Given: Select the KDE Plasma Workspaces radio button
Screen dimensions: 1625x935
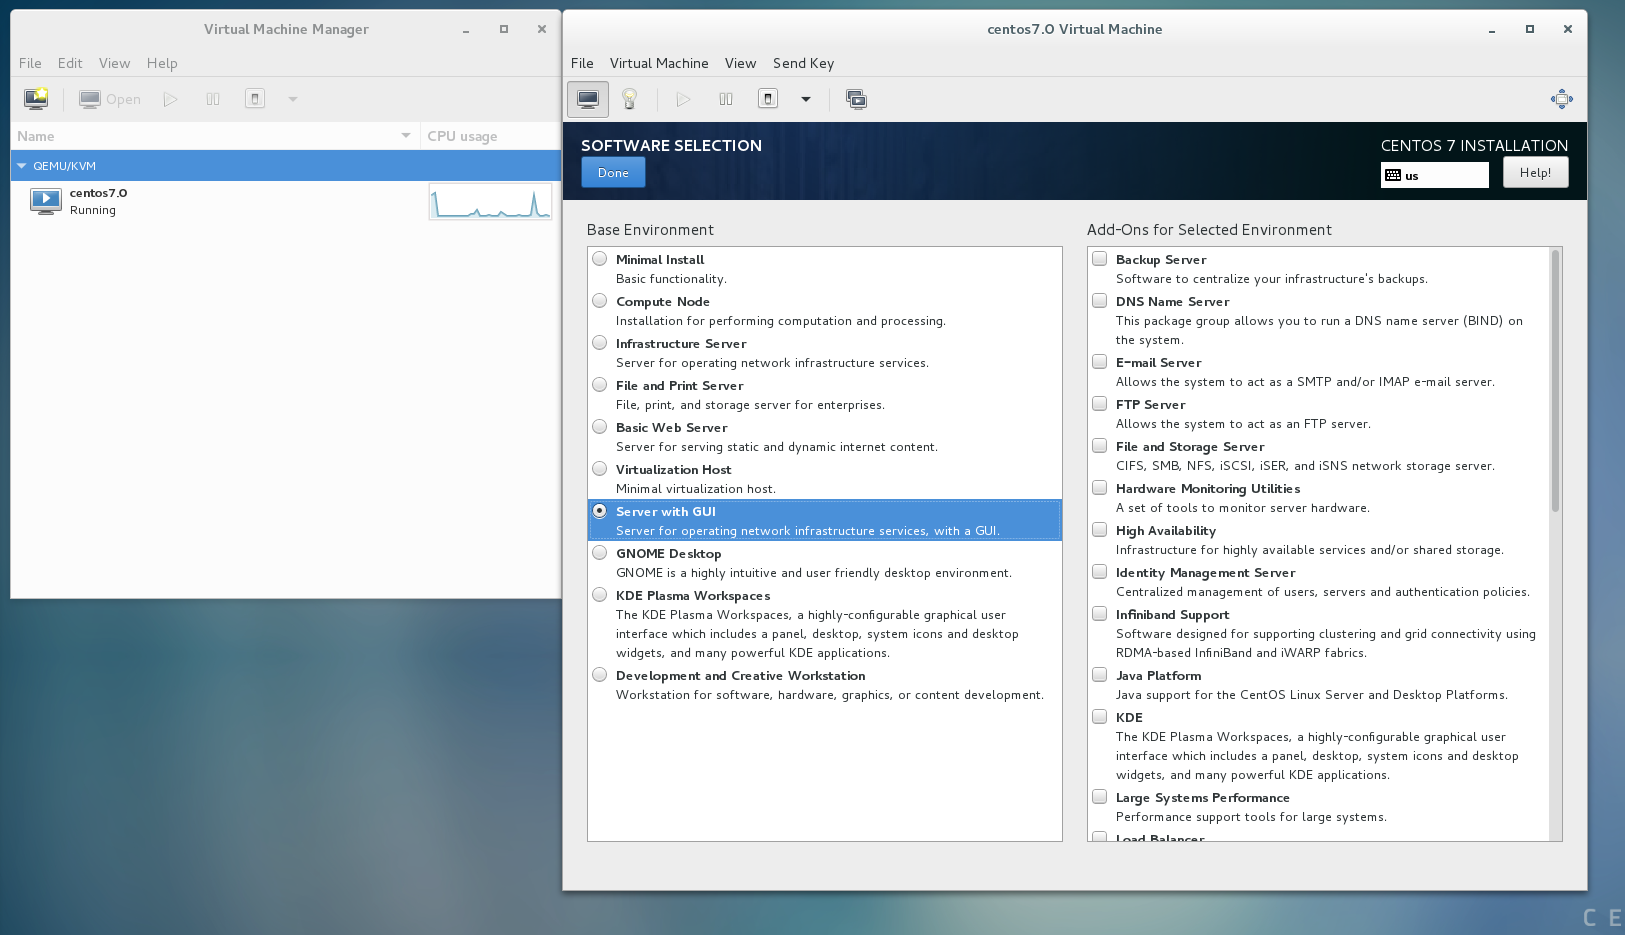Looking at the screenshot, I should 600,595.
